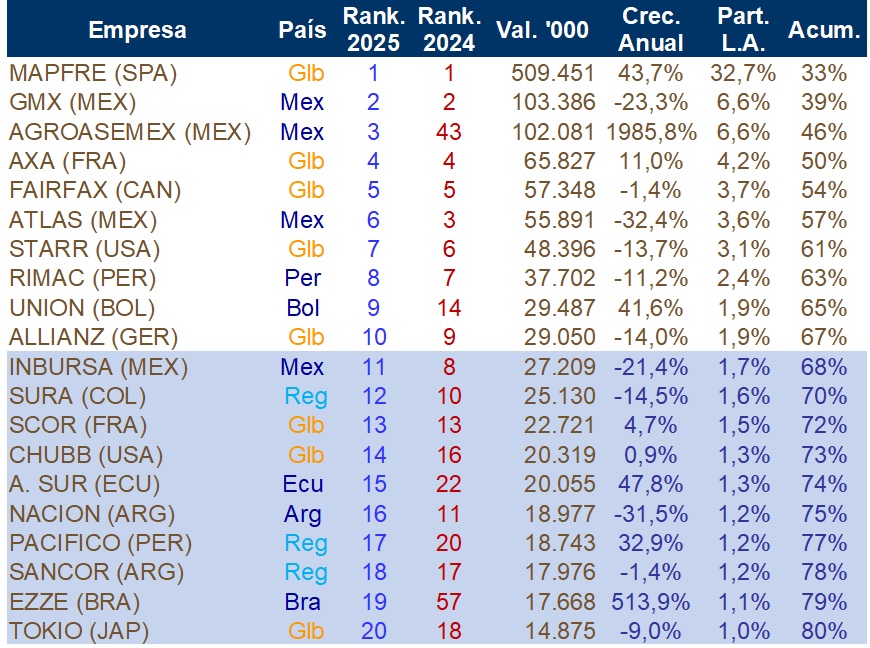Click the Ecu country code cell
This screenshot has width=870, height=648.
[x=303, y=484]
